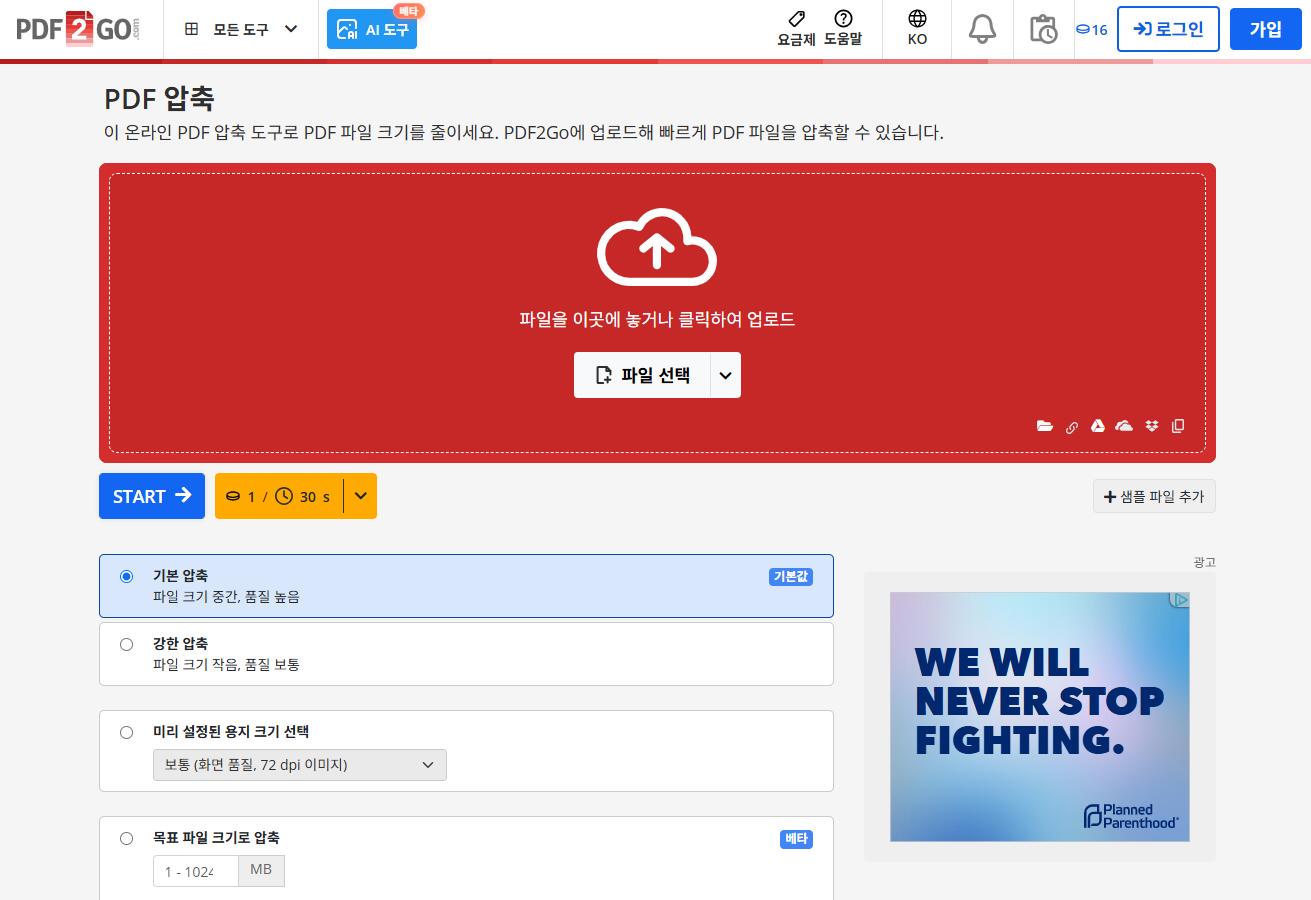The width and height of the screenshot is (1311, 900).
Task: Upload a file from Google Drive
Action: [1098, 426]
